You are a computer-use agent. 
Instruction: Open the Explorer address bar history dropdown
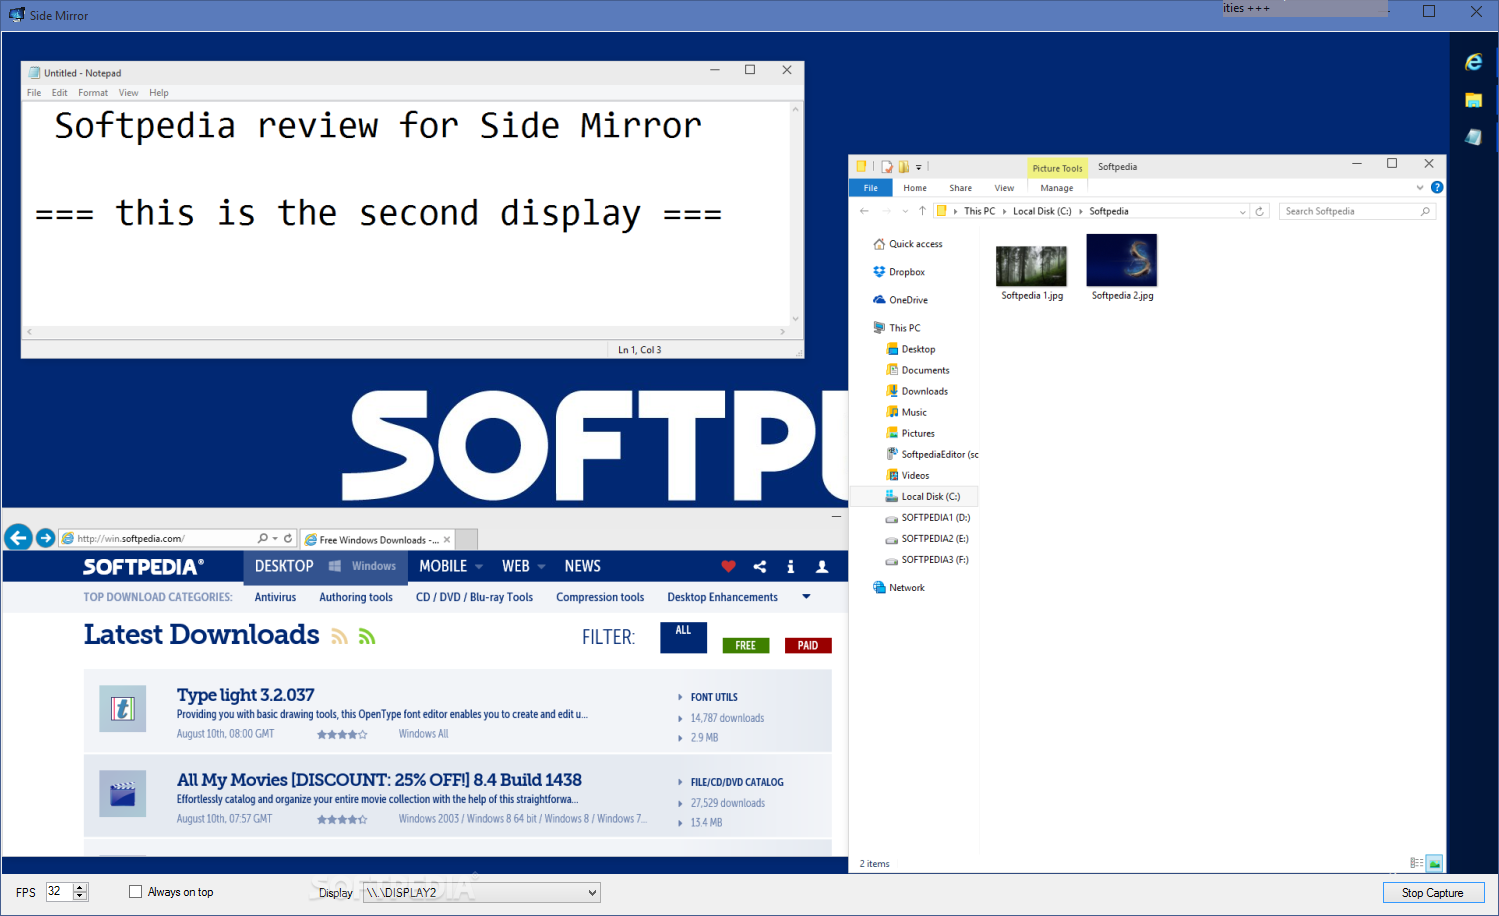1243,211
